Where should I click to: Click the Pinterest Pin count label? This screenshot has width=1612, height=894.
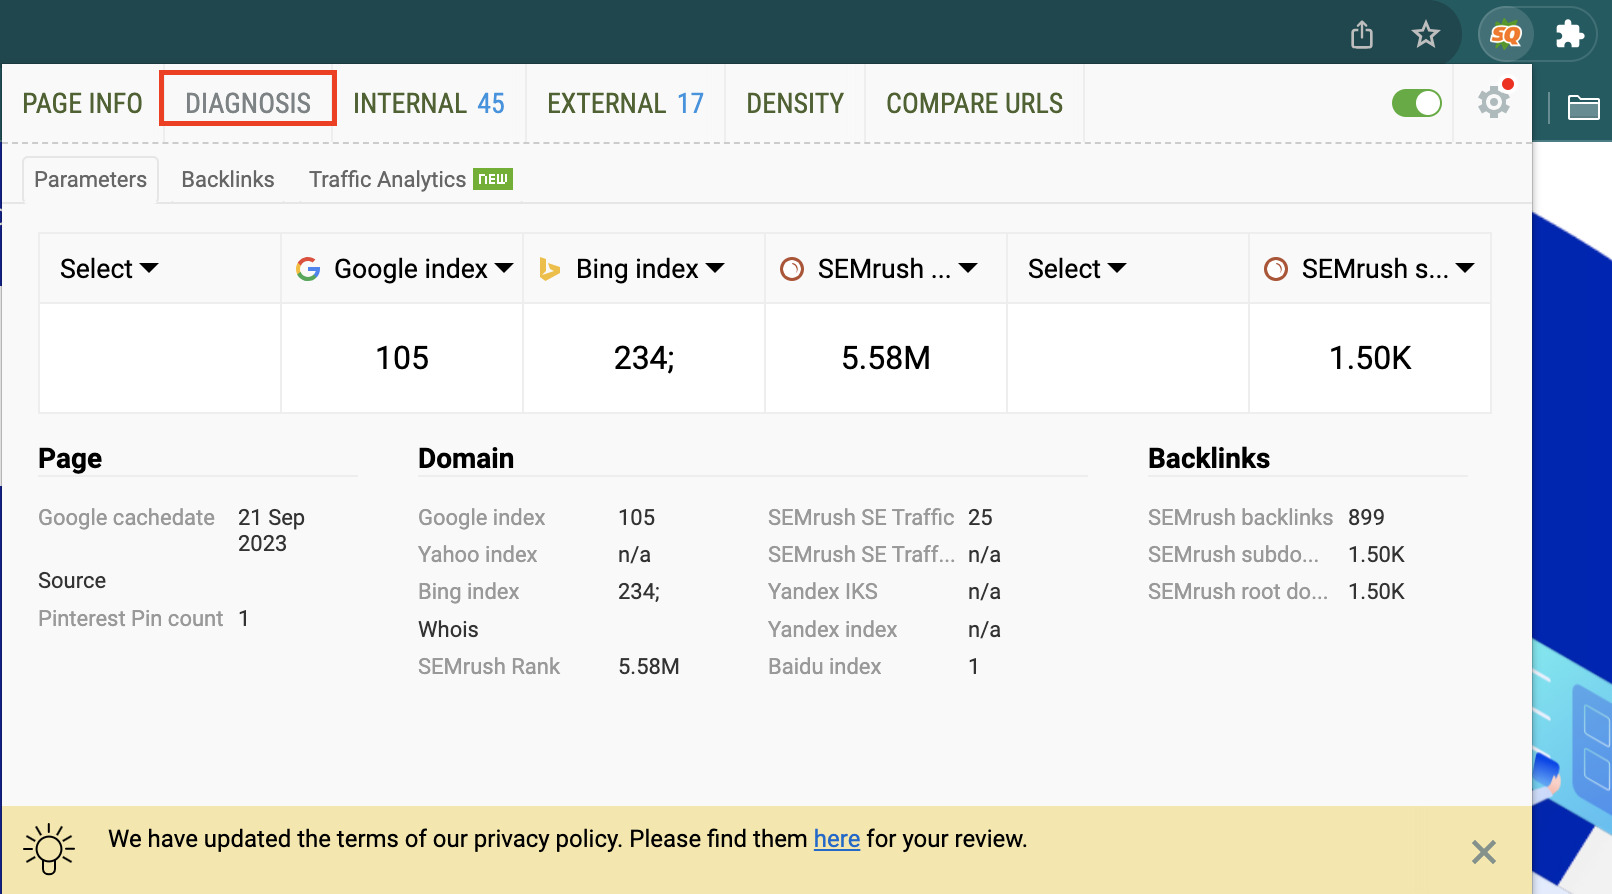(130, 618)
